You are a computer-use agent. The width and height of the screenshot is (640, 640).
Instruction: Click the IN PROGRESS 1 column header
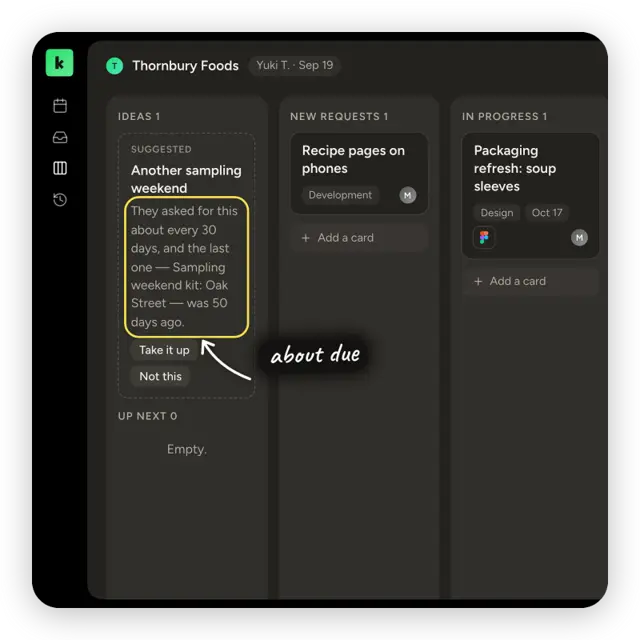click(504, 117)
